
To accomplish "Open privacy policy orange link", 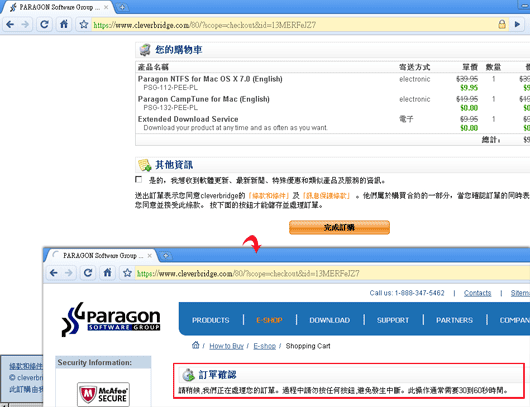I will click(x=326, y=196).
